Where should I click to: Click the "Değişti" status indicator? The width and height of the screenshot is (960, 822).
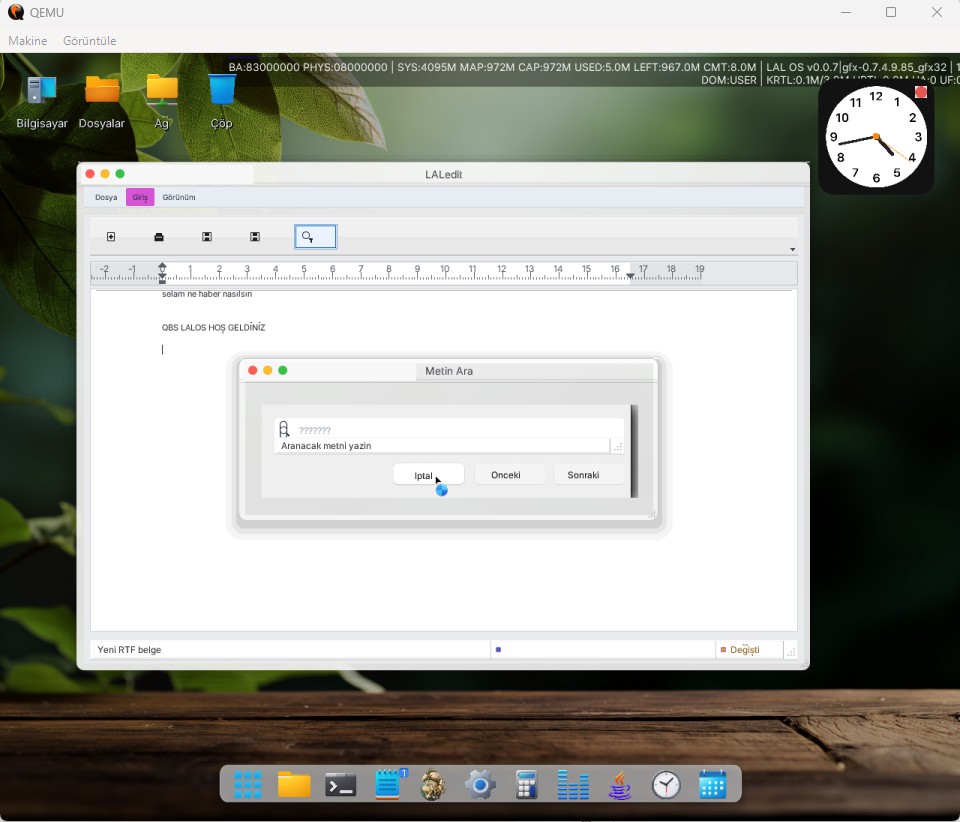tap(740, 649)
